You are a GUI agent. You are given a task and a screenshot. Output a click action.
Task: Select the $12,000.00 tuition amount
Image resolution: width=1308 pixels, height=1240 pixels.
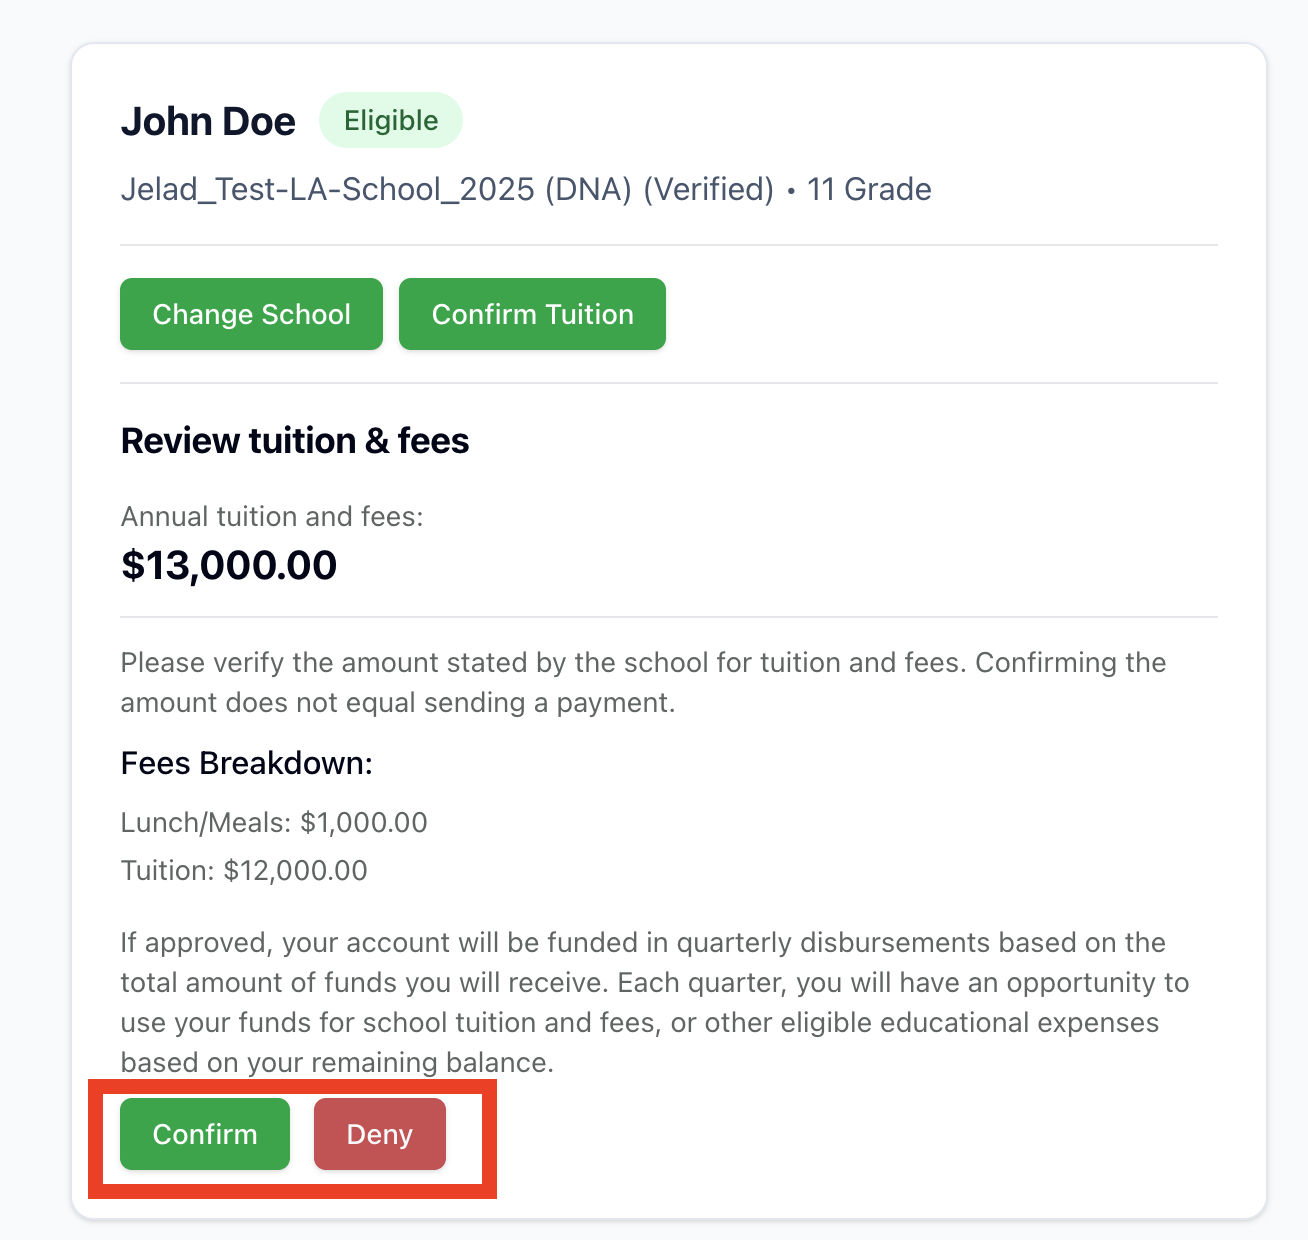pyautogui.click(x=296, y=870)
